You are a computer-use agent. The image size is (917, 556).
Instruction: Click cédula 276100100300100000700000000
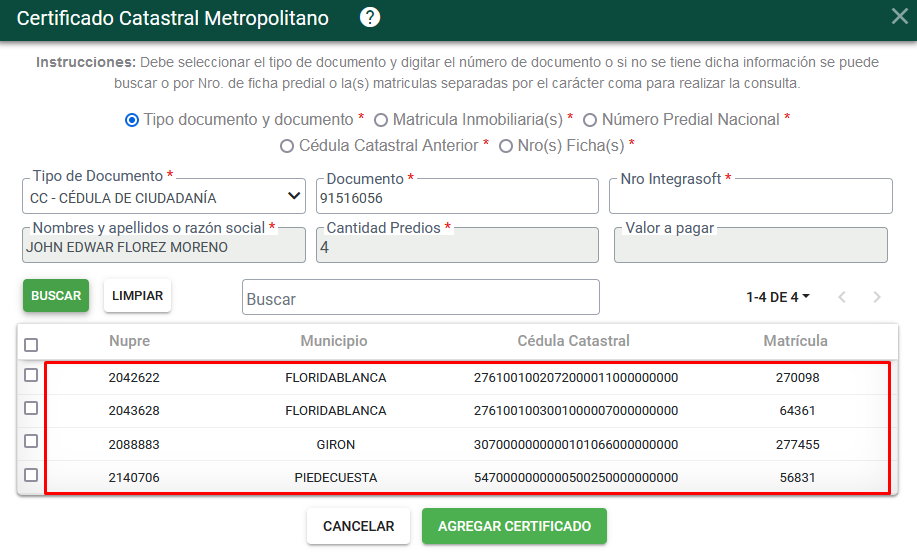(x=576, y=410)
